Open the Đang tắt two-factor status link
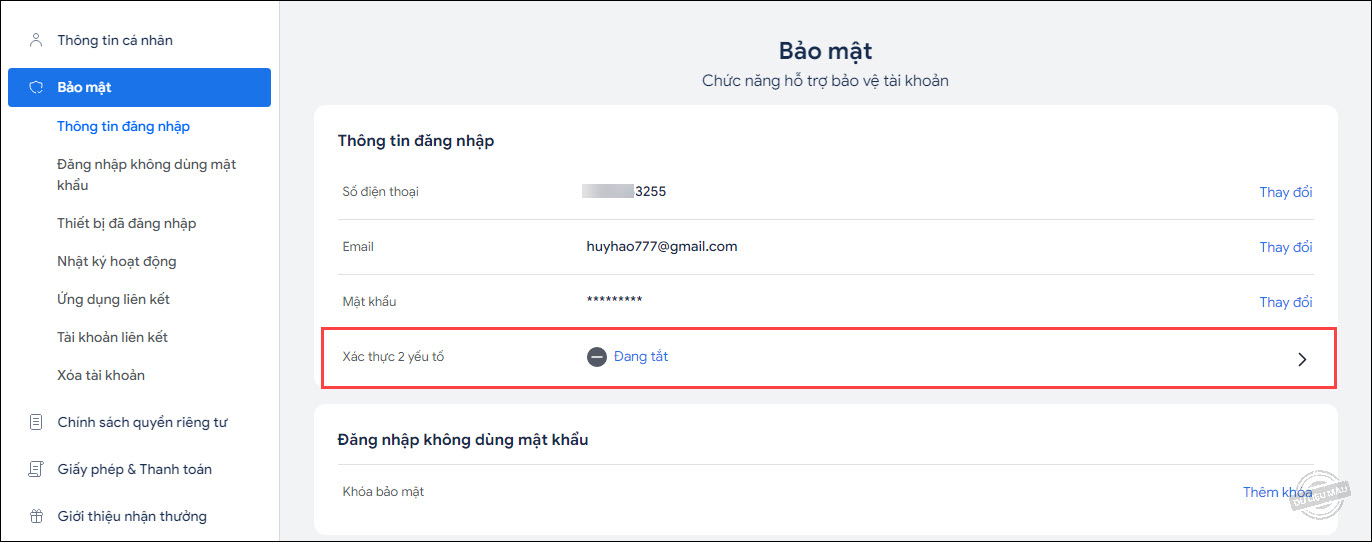 (641, 356)
